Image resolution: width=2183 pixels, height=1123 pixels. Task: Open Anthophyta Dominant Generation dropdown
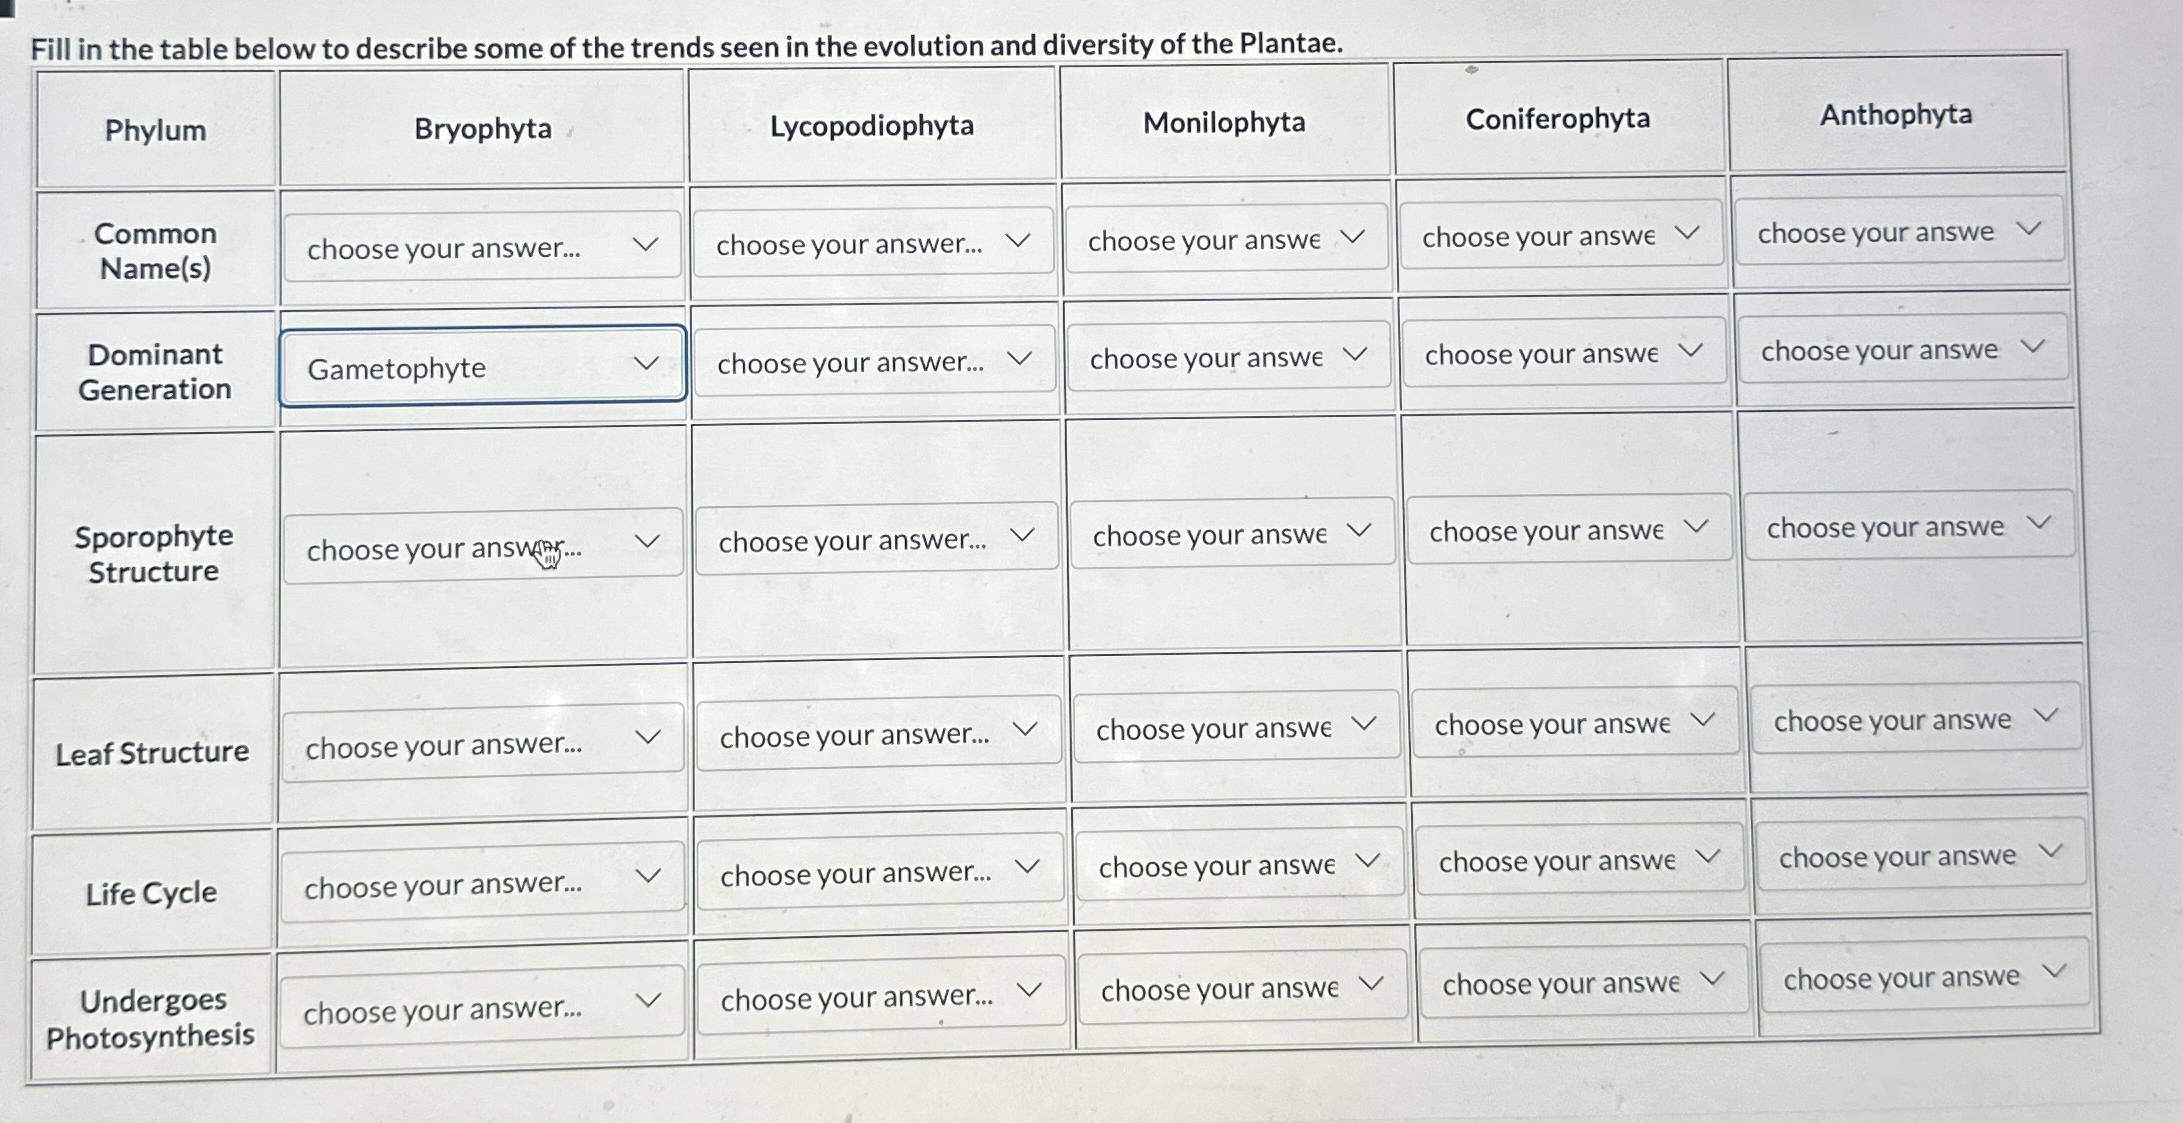pos(1903,349)
